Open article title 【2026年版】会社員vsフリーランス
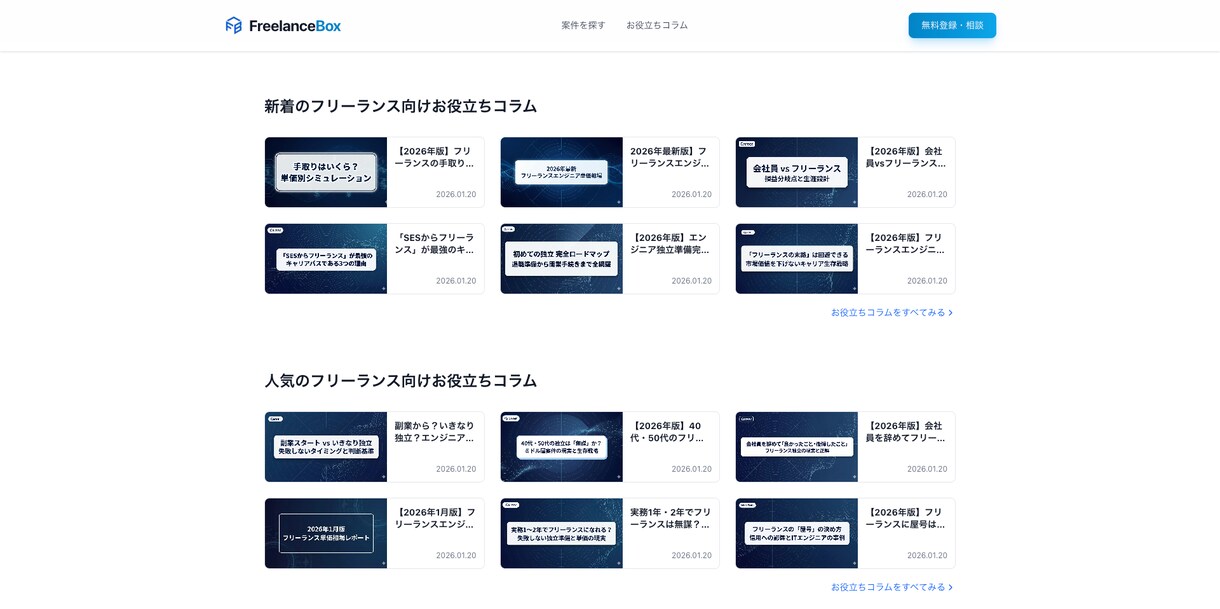The width and height of the screenshot is (1220, 609). [x=906, y=157]
